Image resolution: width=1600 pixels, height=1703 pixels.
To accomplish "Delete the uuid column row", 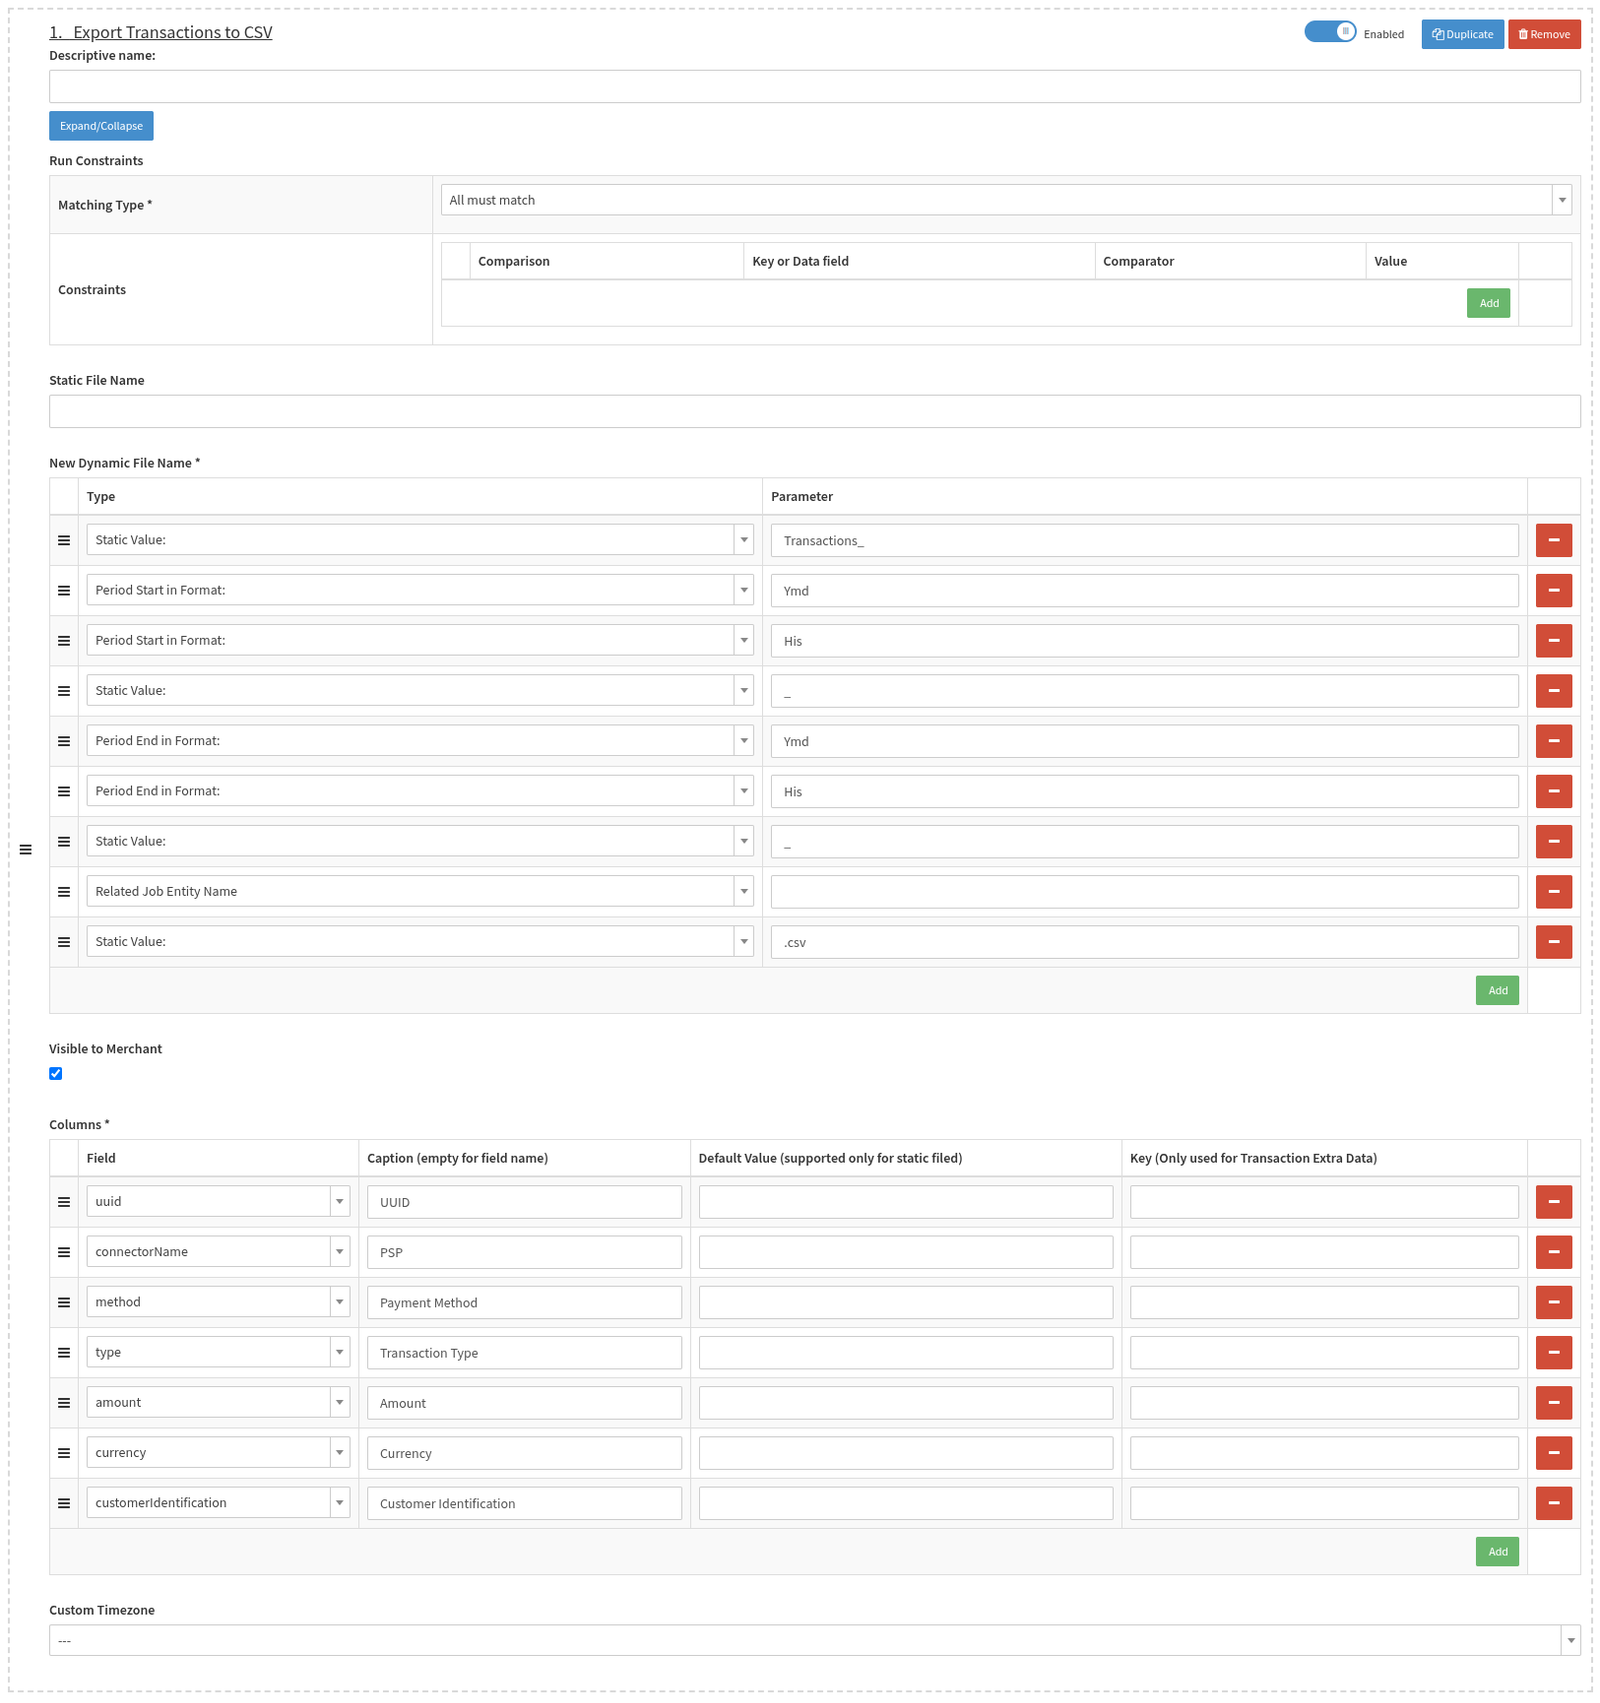I will coord(1553,1202).
